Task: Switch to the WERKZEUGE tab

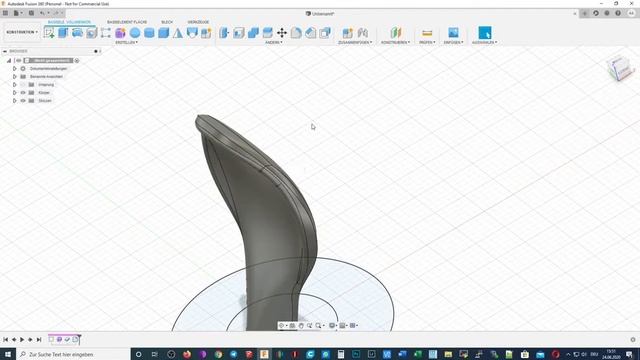Action: tap(198, 22)
